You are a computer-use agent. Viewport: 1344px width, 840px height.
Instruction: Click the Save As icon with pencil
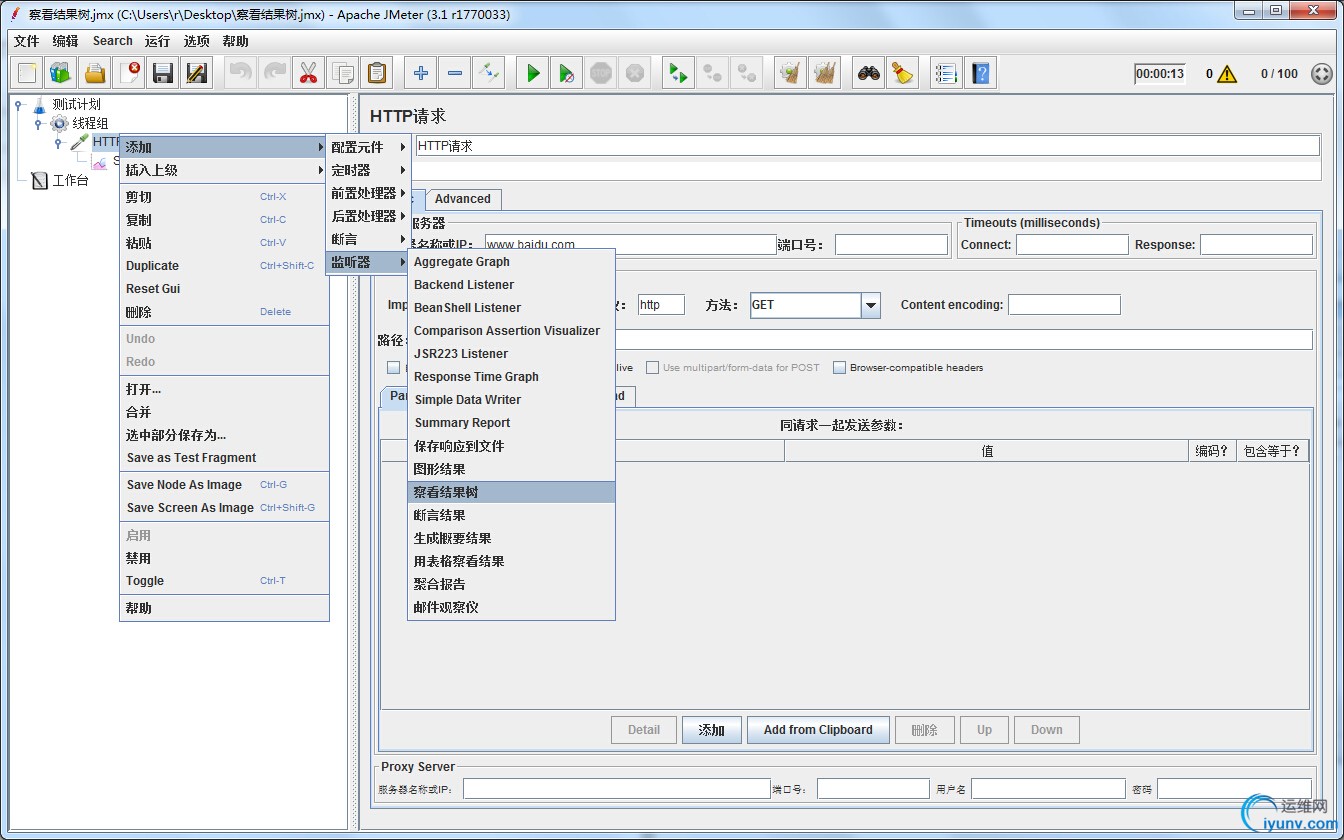coord(197,73)
